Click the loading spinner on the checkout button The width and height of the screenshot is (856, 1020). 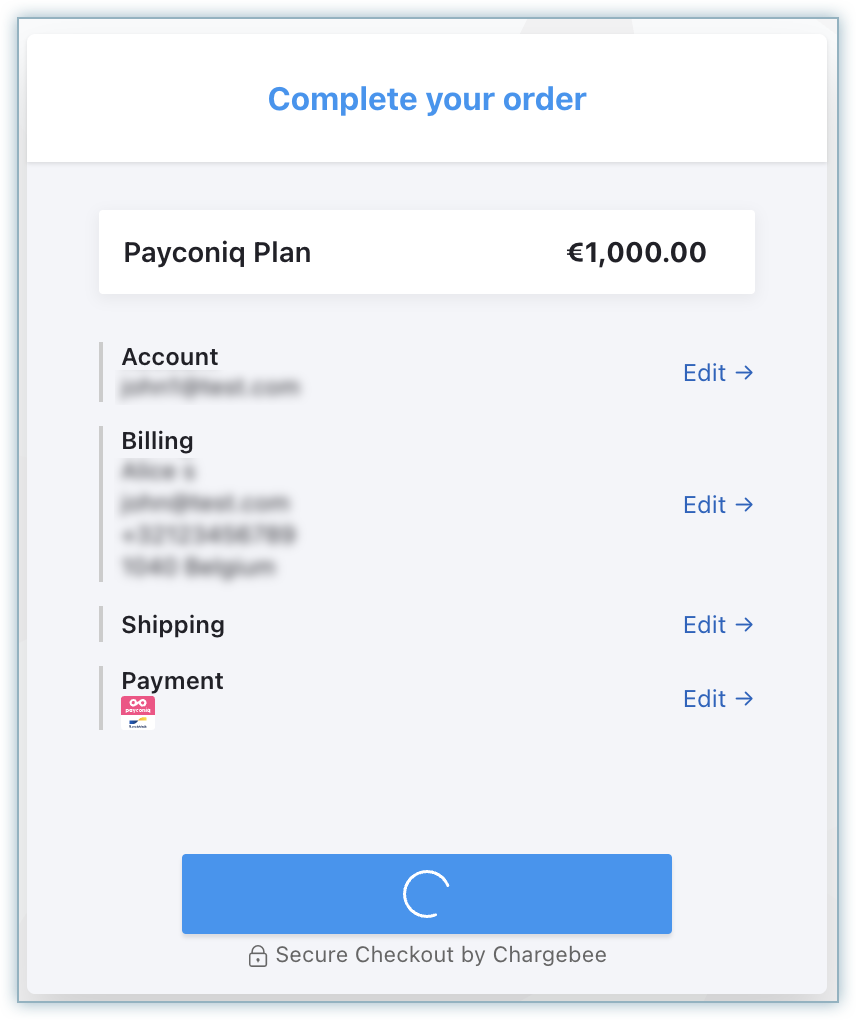(x=426, y=894)
